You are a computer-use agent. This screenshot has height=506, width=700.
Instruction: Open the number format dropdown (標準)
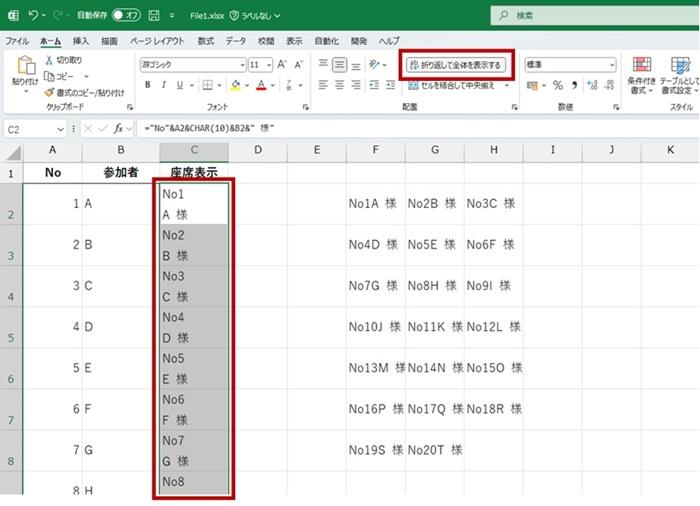click(x=611, y=64)
